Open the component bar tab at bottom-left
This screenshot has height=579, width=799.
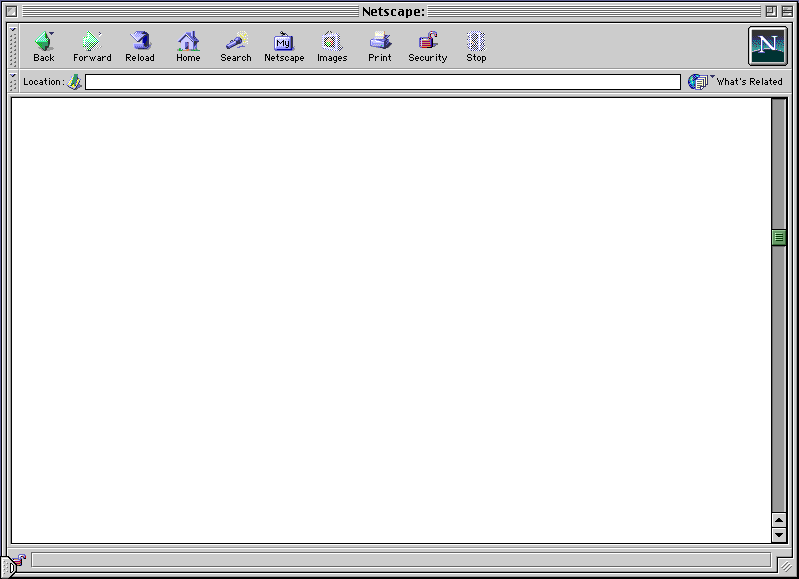click(7, 566)
